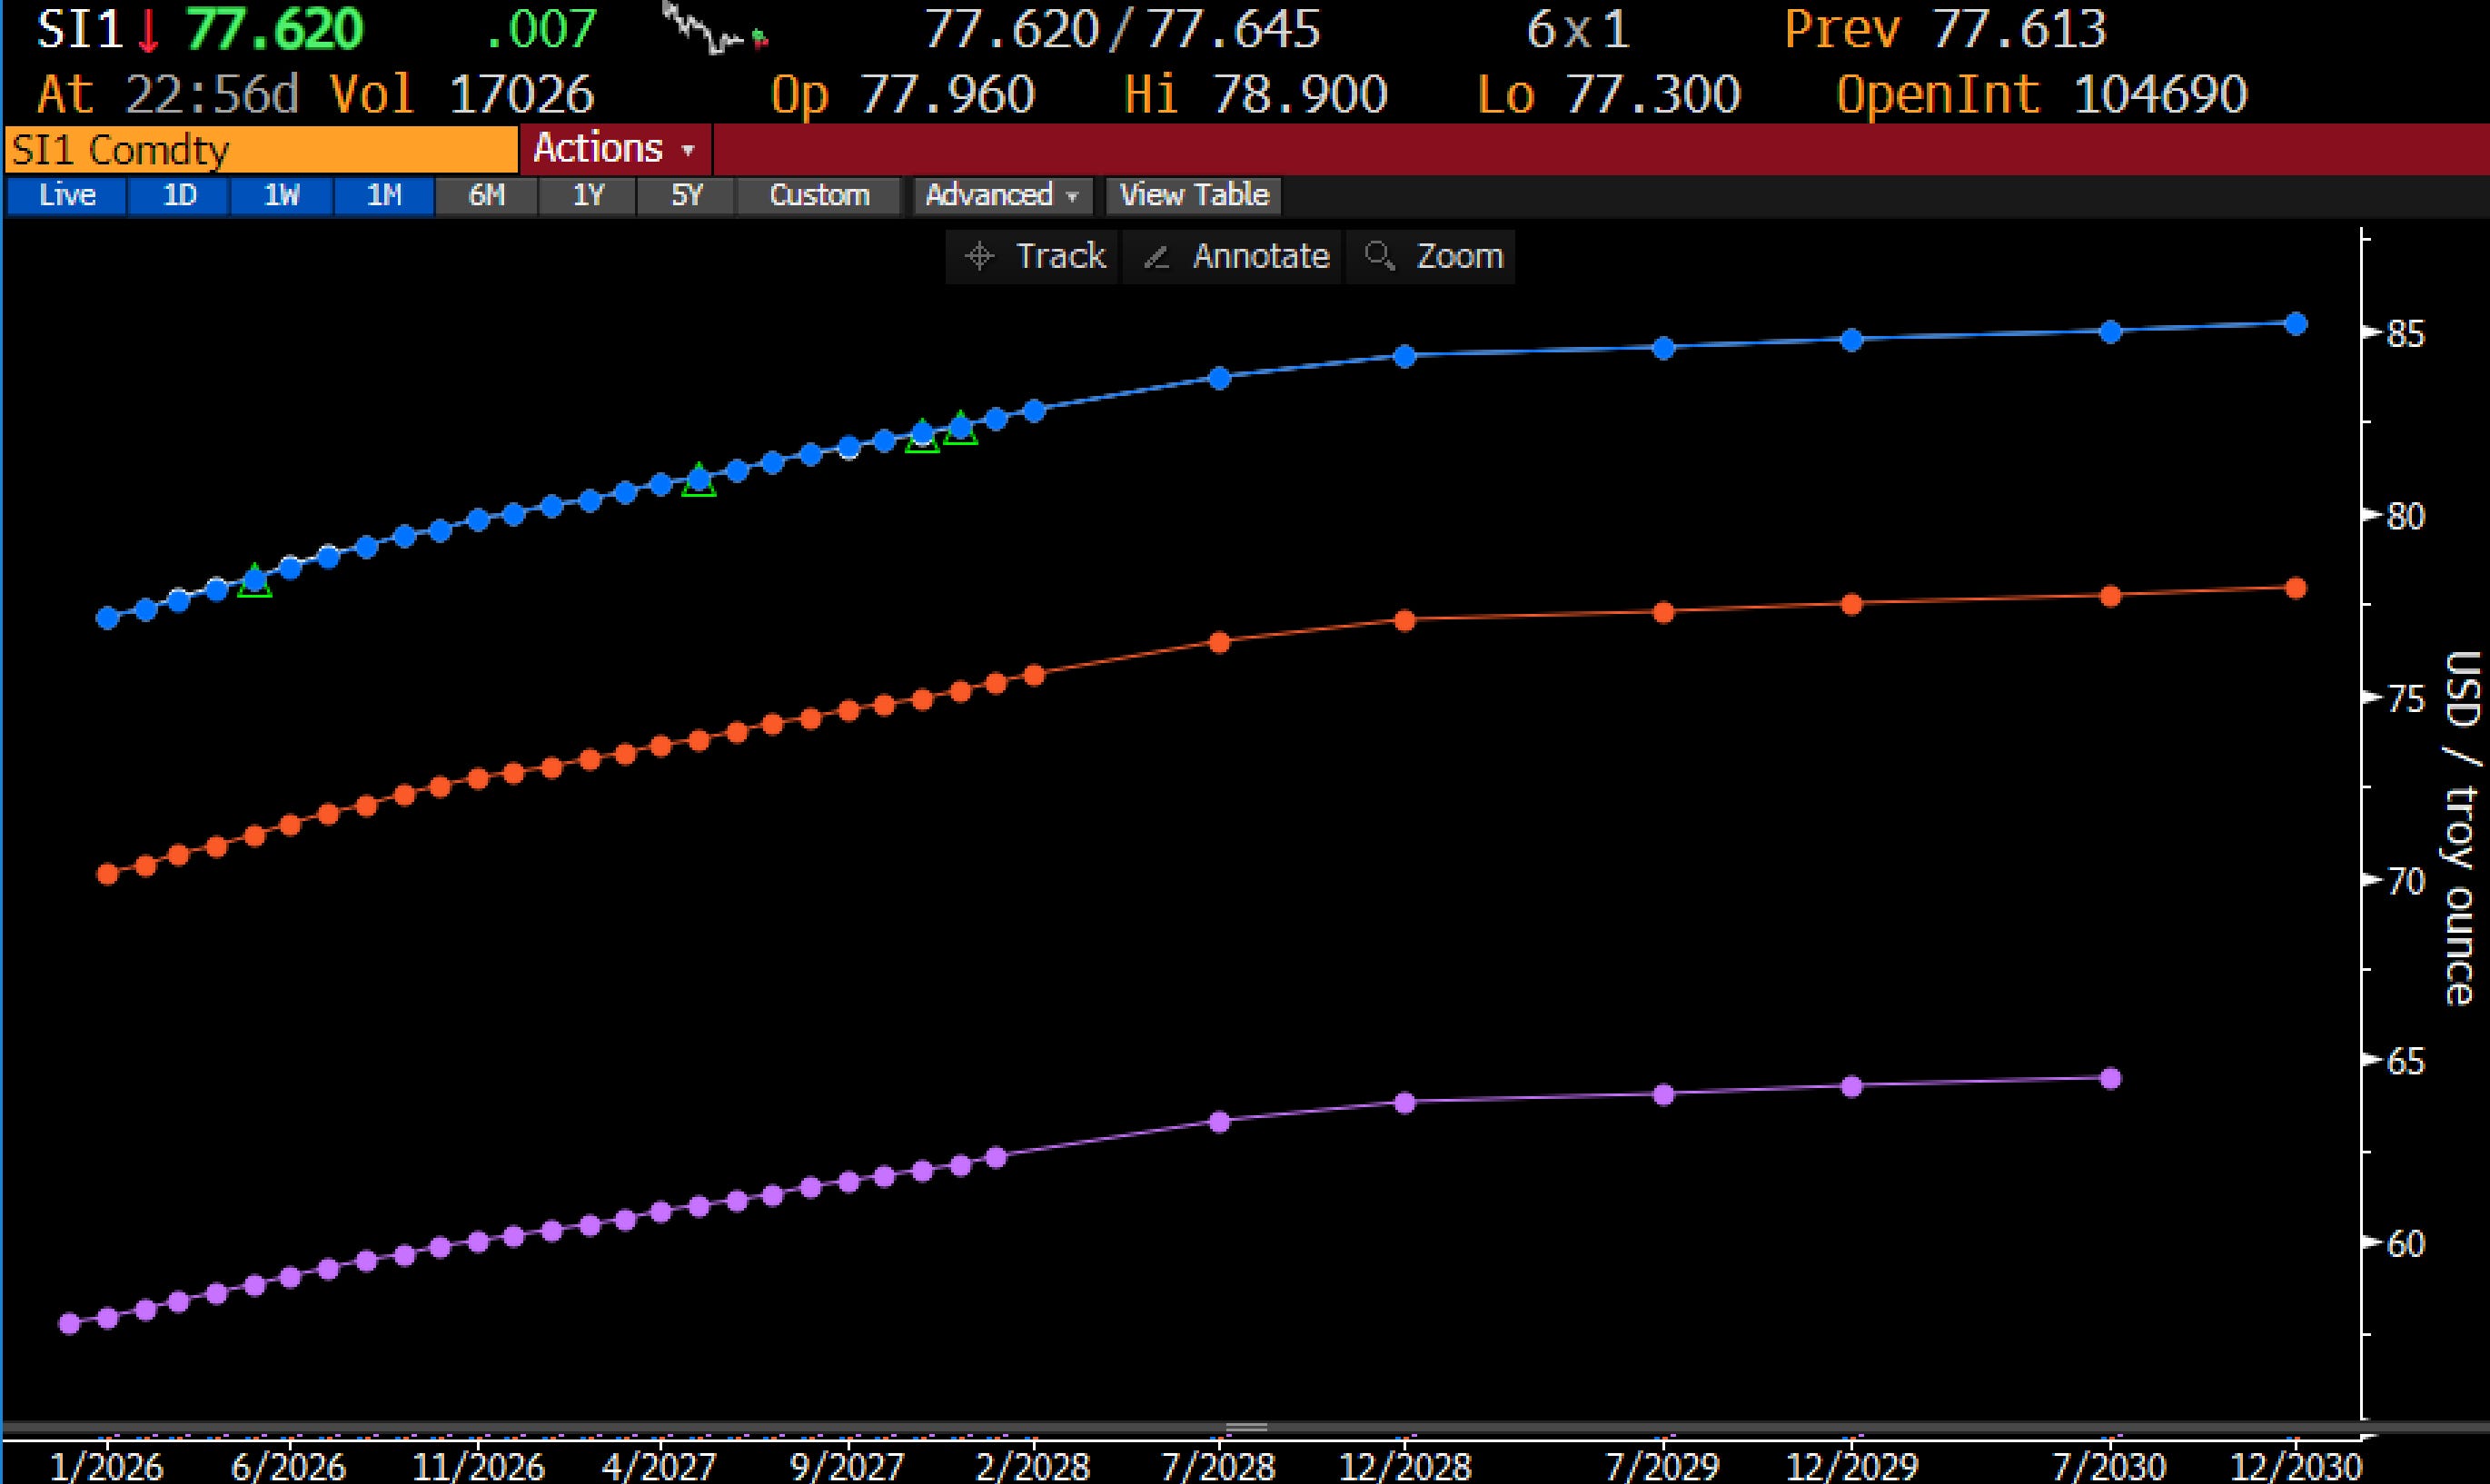Image resolution: width=2490 pixels, height=1484 pixels.
Task: Click the mini sparkline chart icon
Action: tap(714, 29)
